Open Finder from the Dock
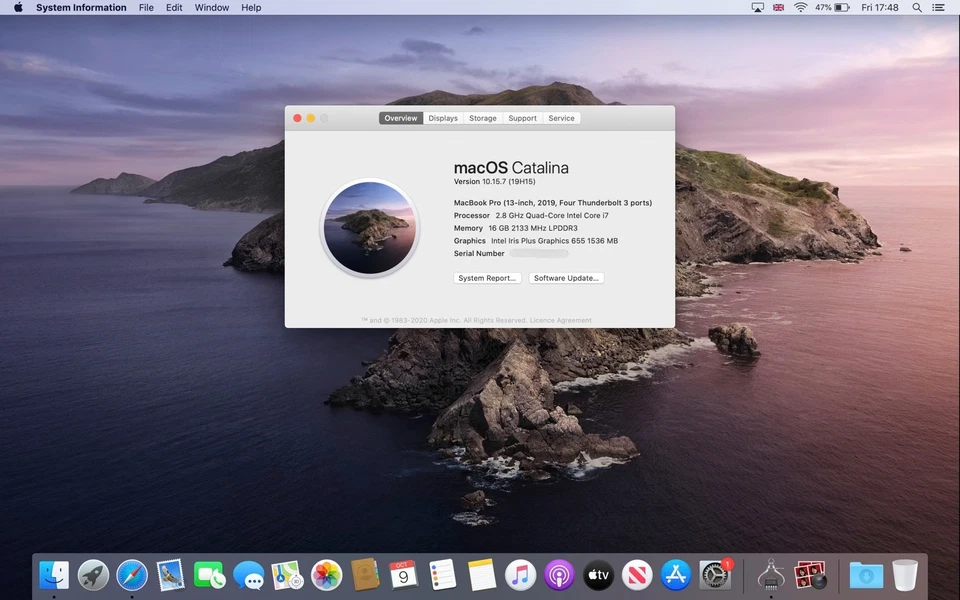This screenshot has height=600, width=960. point(54,576)
